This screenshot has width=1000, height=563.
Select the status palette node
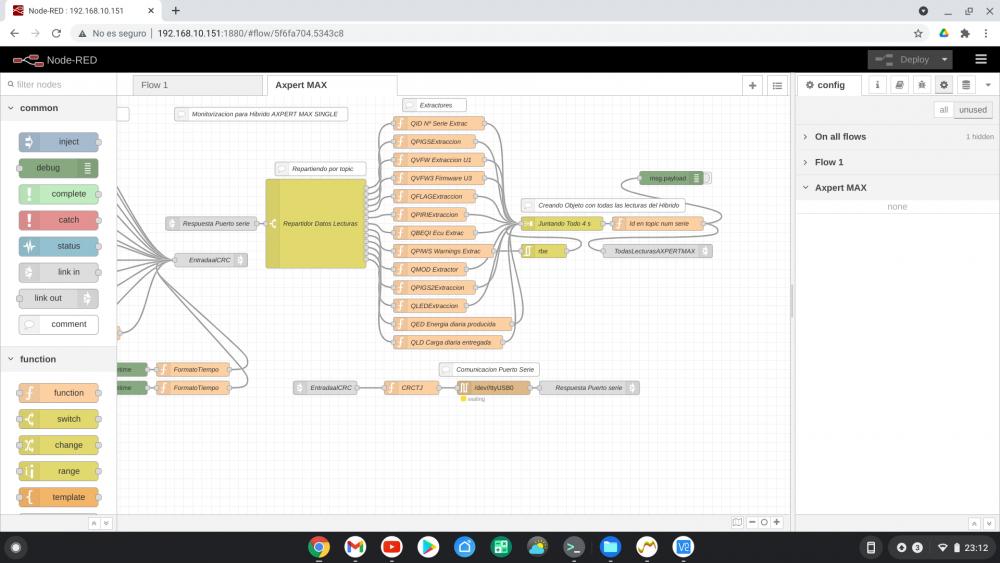(x=59, y=246)
